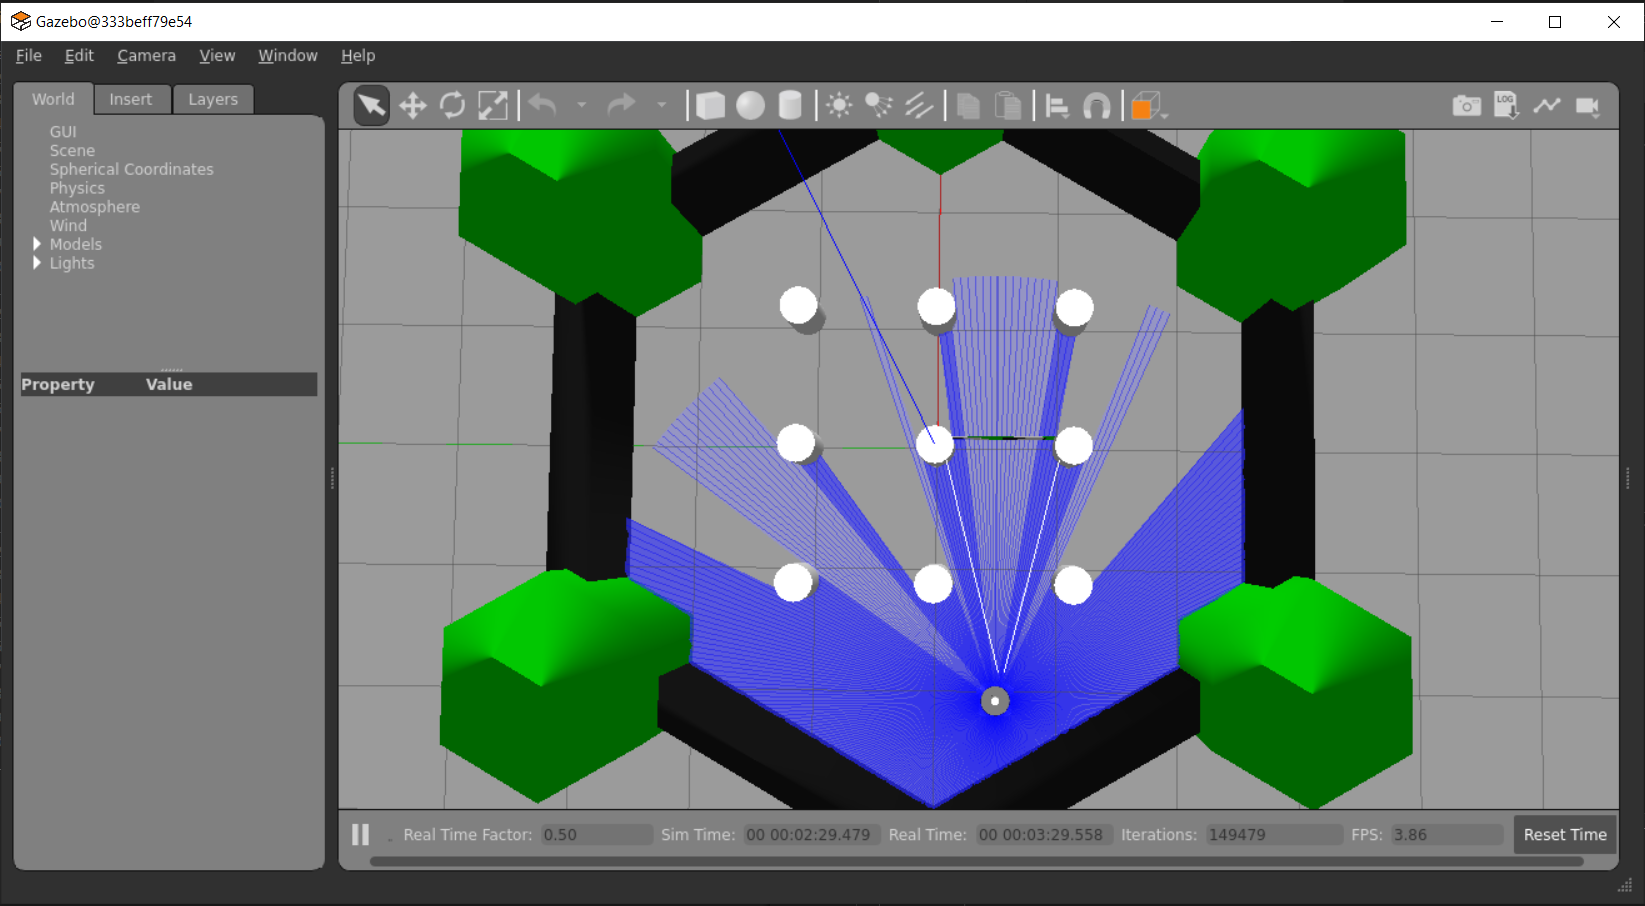
Task: Click the FPS value field
Action: [1446, 834]
